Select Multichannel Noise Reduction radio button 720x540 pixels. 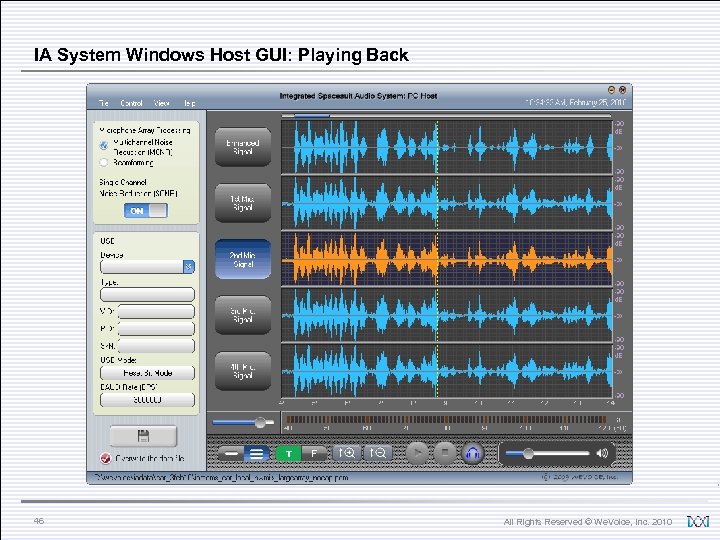104,146
